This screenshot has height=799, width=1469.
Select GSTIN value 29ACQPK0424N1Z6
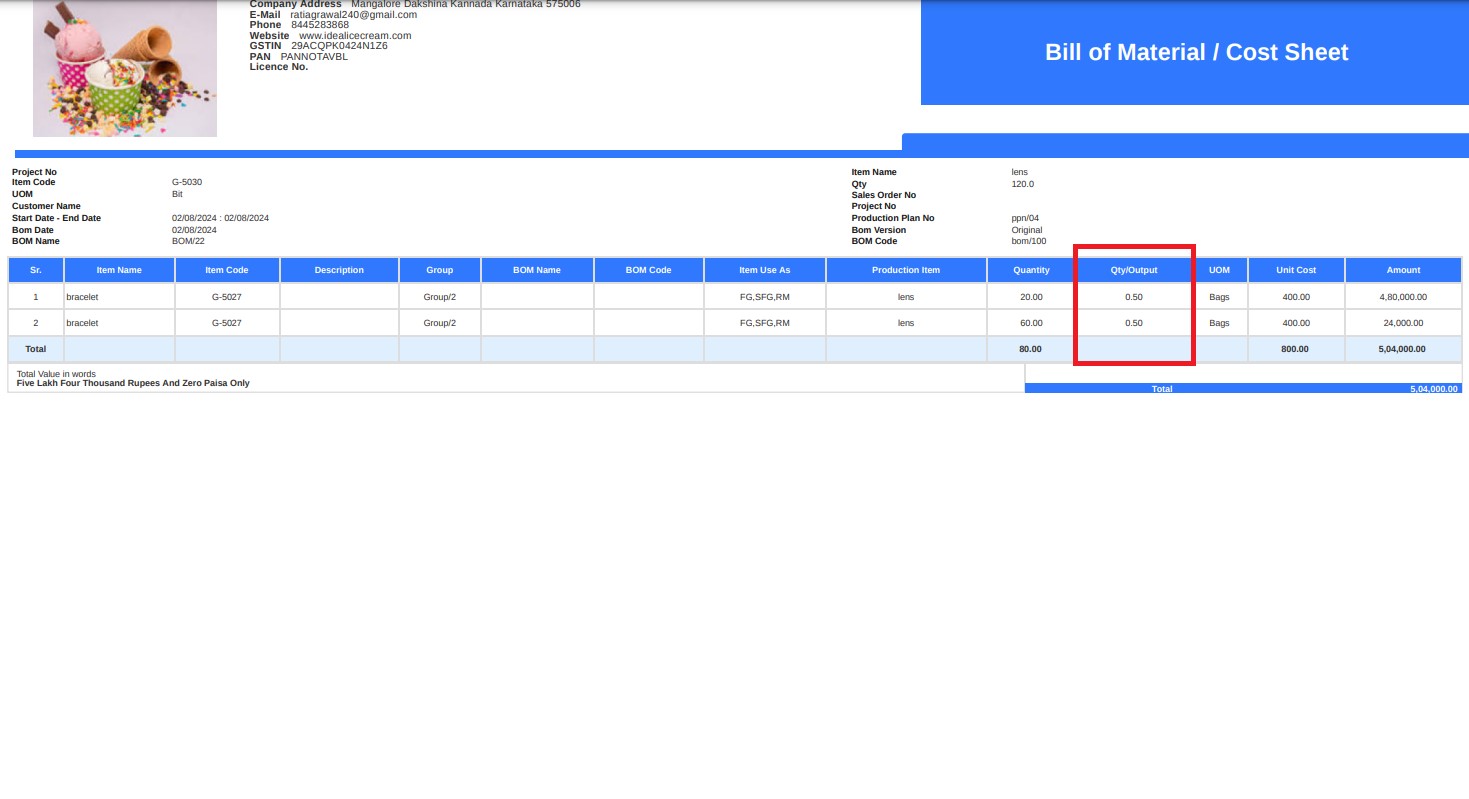(339, 46)
